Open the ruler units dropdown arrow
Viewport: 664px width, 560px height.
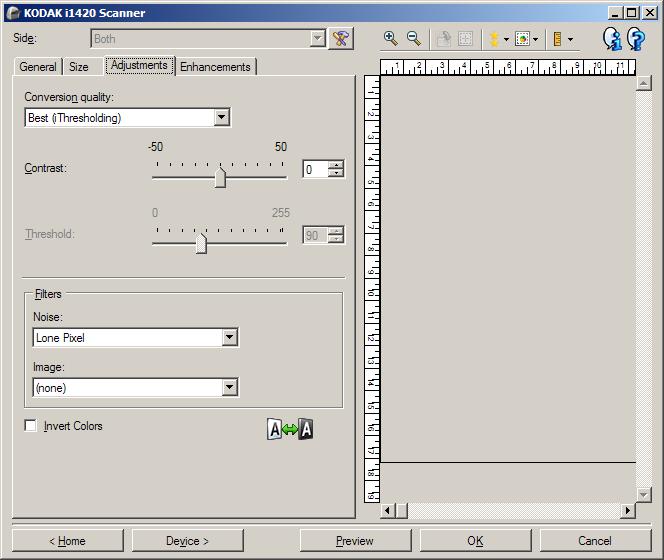570,39
